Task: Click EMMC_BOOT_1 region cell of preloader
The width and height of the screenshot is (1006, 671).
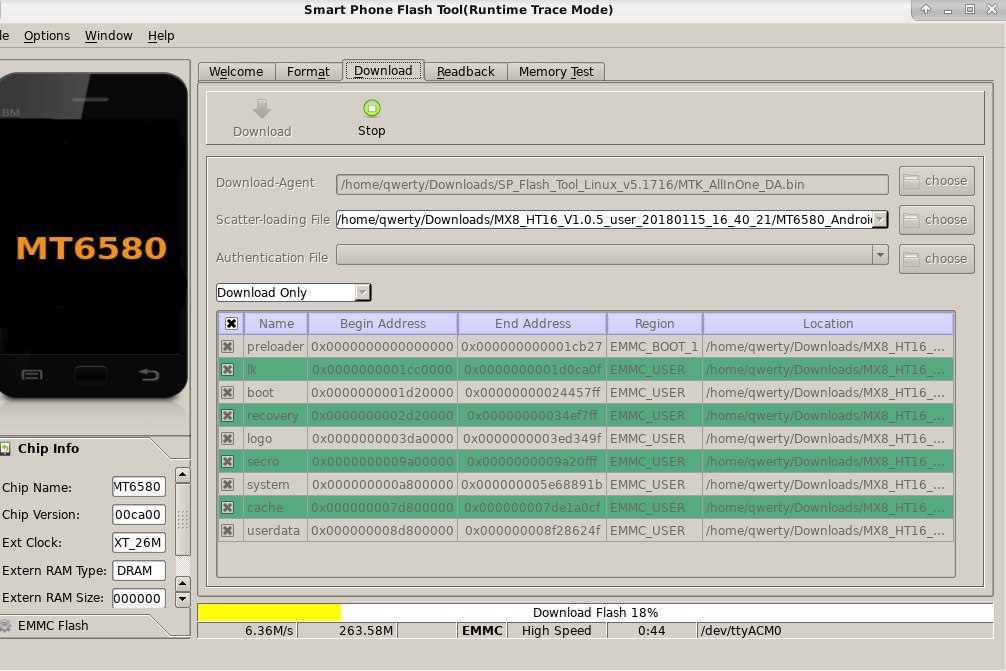Action: [654, 346]
